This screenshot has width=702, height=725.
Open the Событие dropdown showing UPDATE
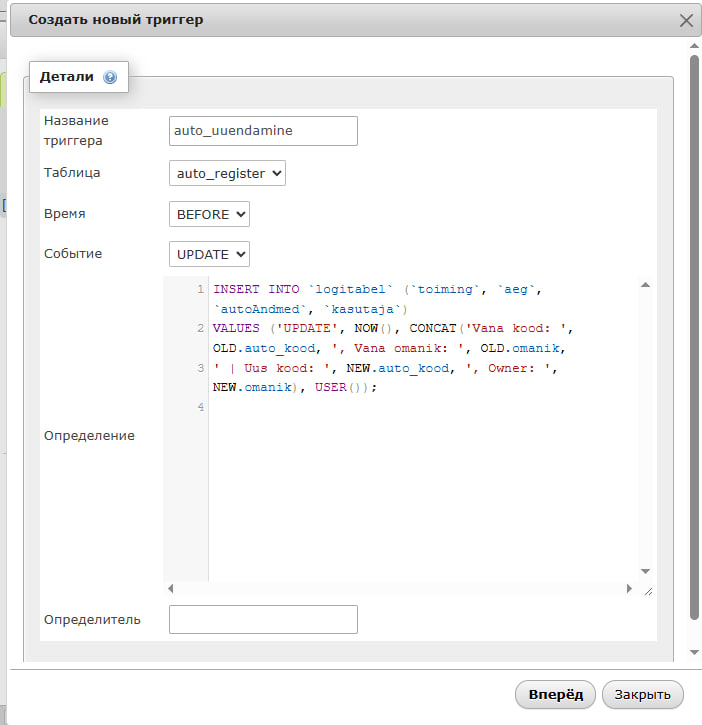pyautogui.click(x=209, y=254)
